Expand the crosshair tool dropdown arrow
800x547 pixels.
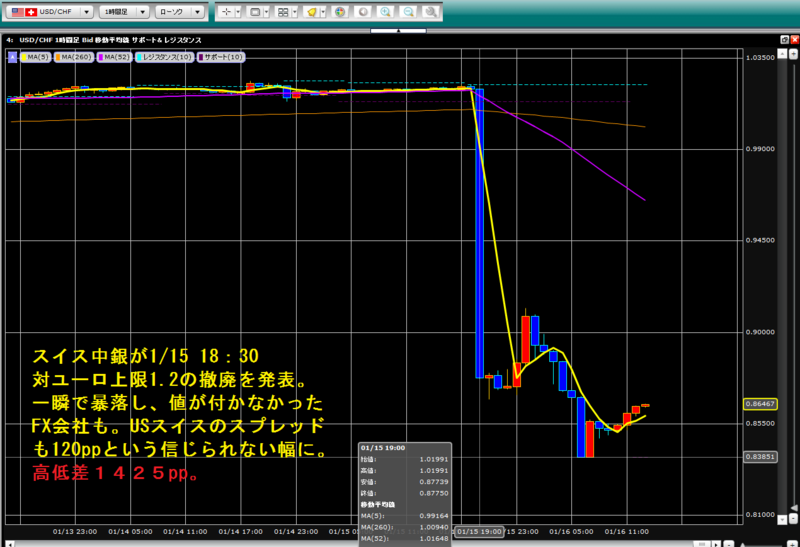tap(238, 12)
